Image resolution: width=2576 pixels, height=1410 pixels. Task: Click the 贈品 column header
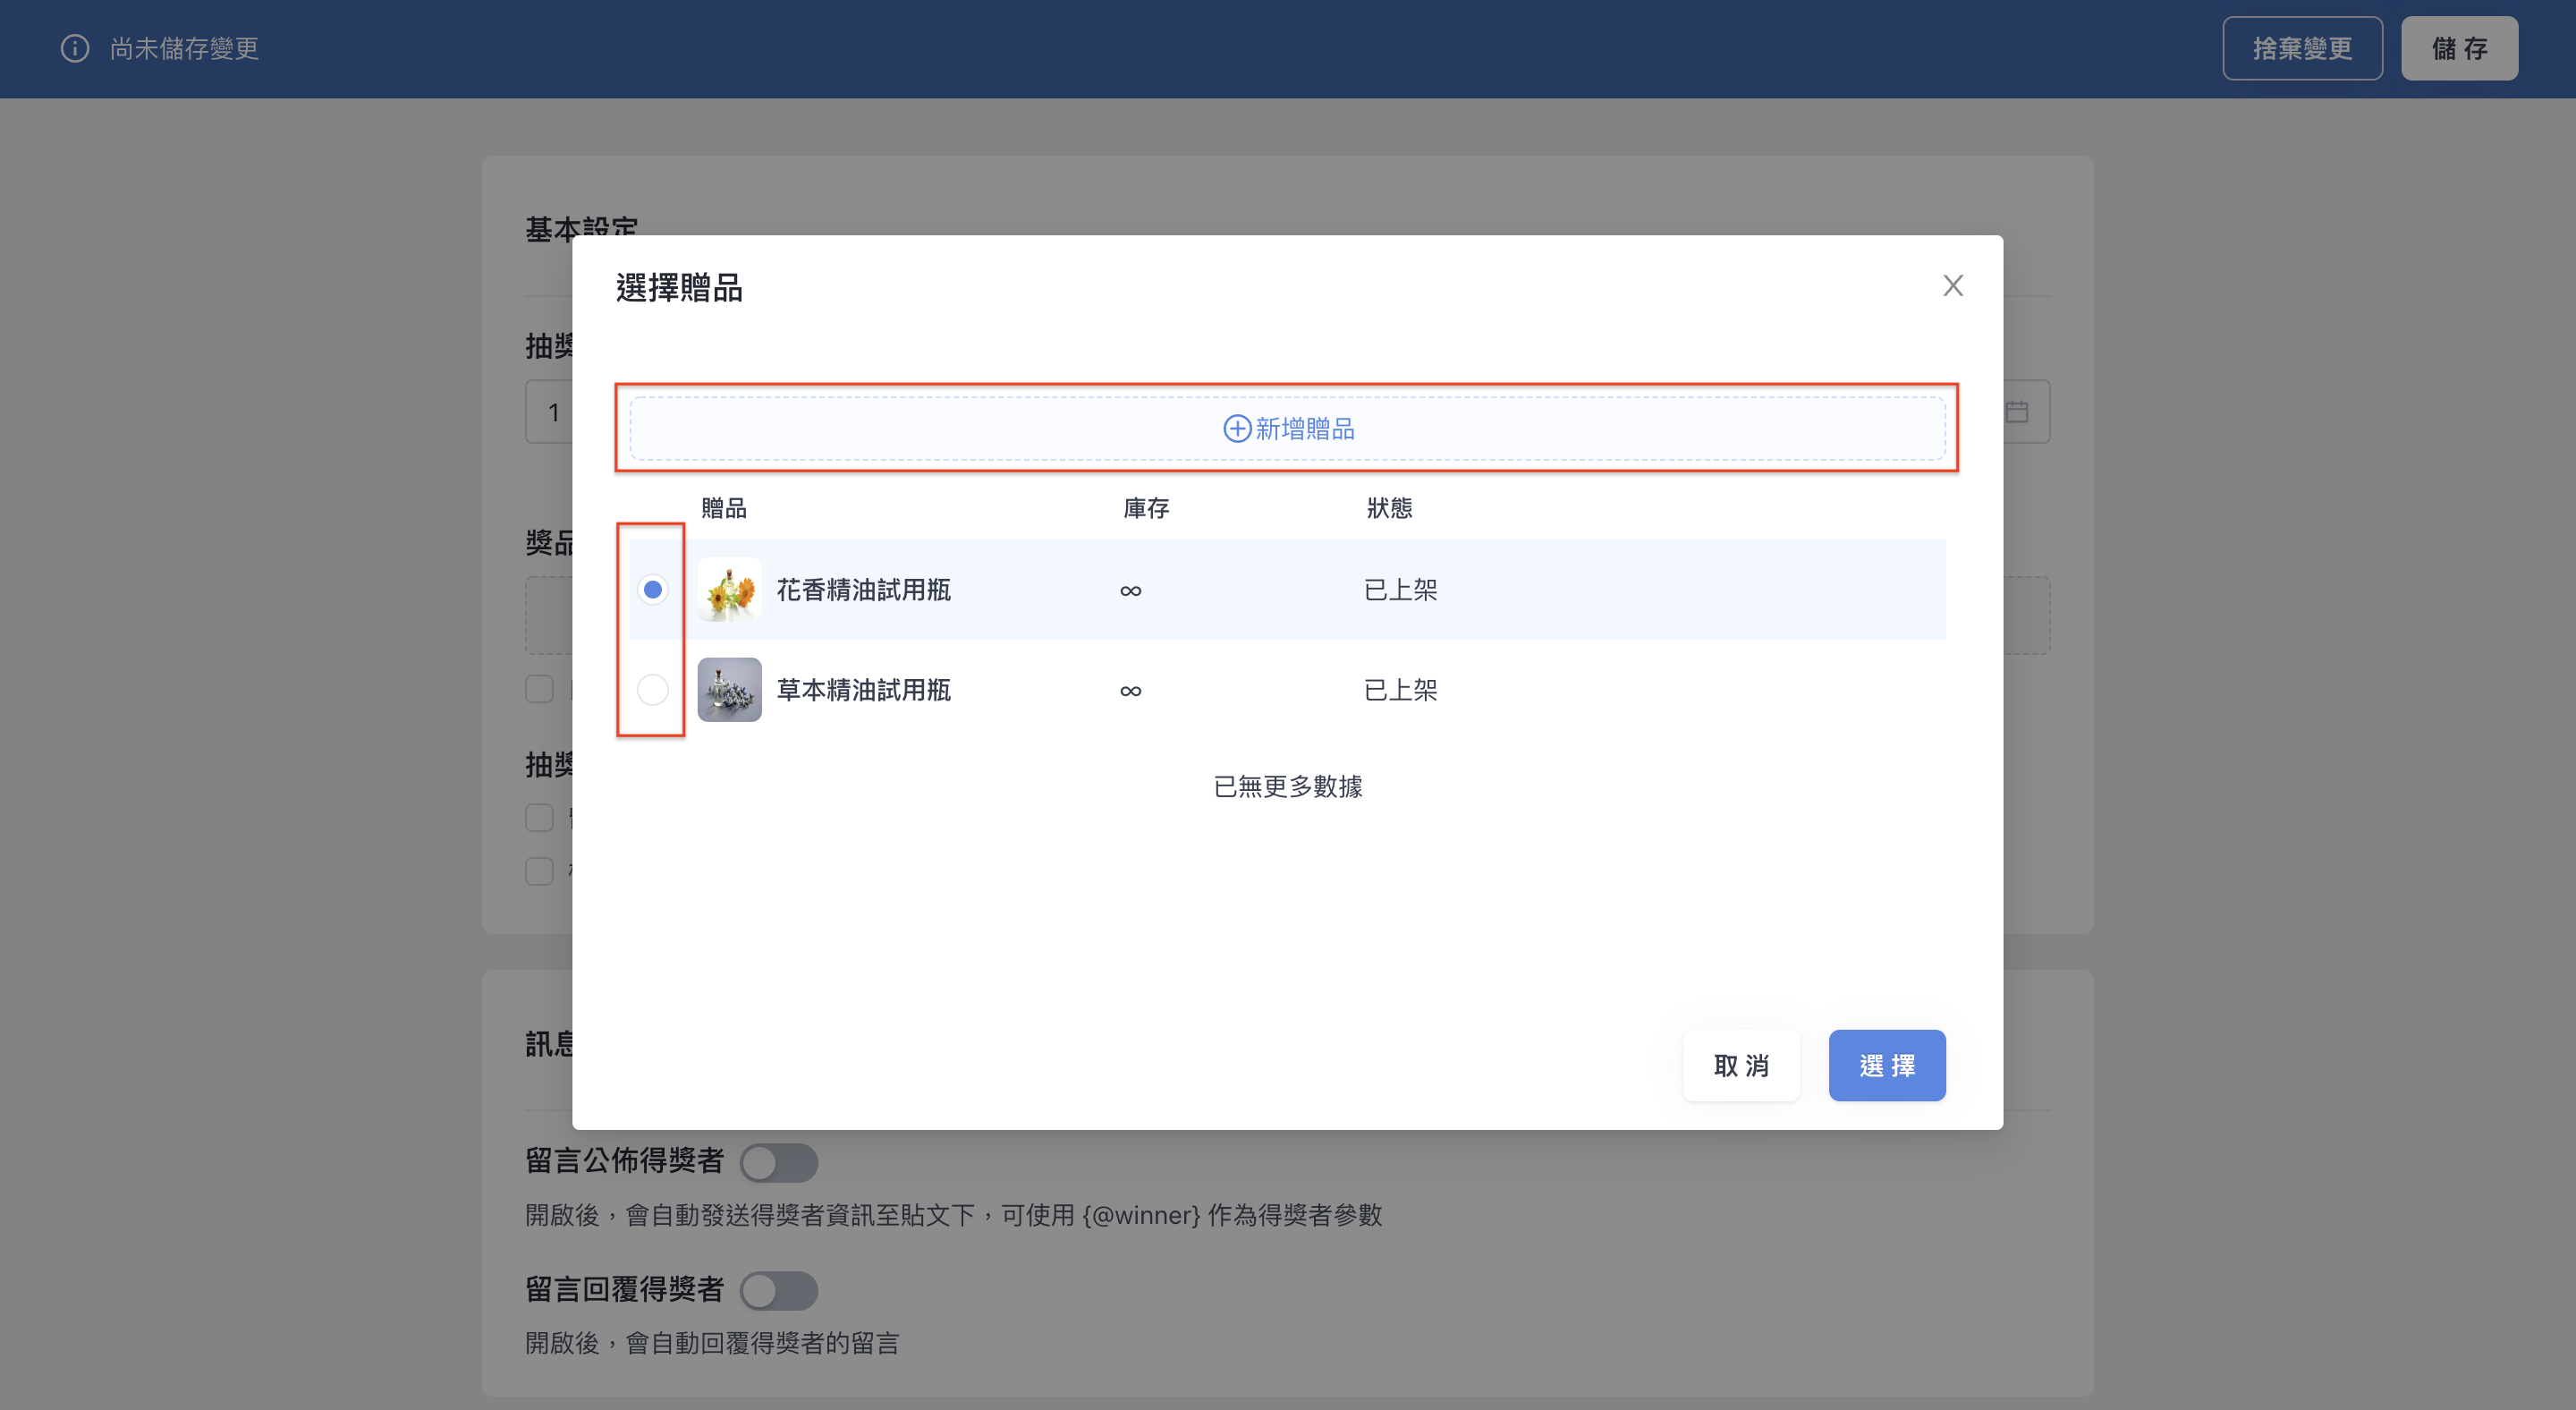pyautogui.click(x=724, y=508)
